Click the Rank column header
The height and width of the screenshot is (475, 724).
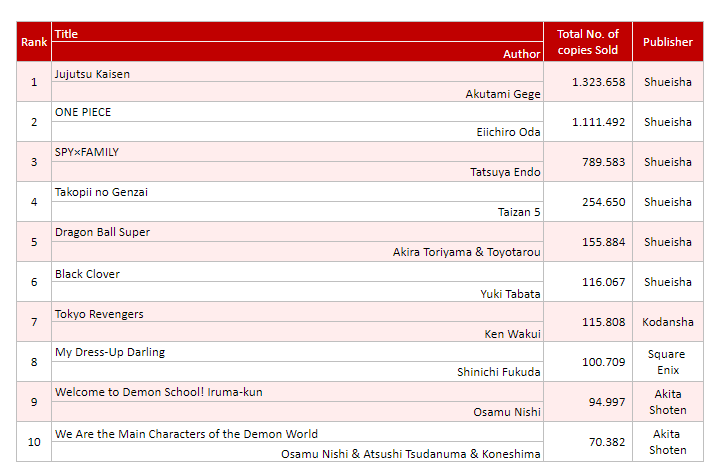[34, 42]
